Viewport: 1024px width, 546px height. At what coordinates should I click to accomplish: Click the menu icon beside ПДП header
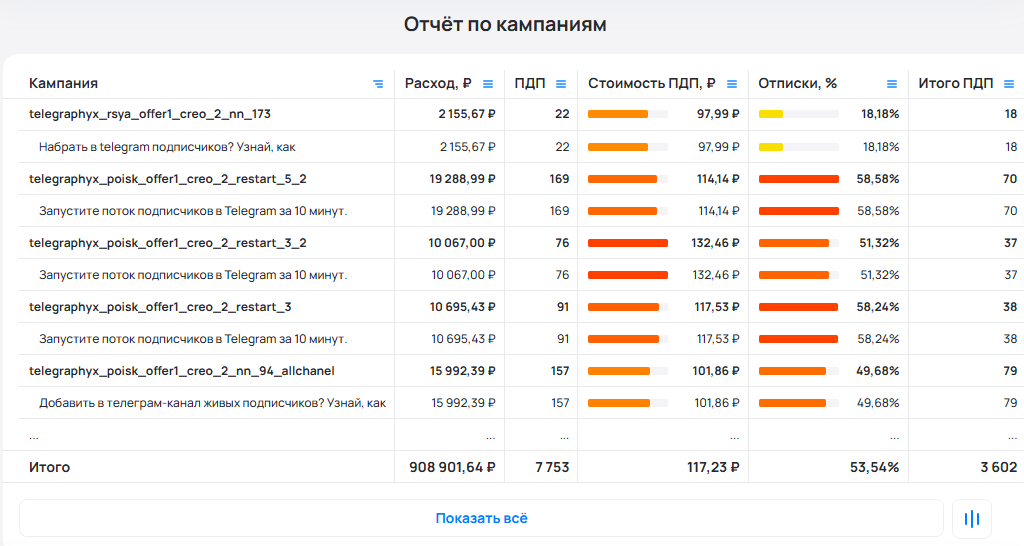tap(561, 84)
